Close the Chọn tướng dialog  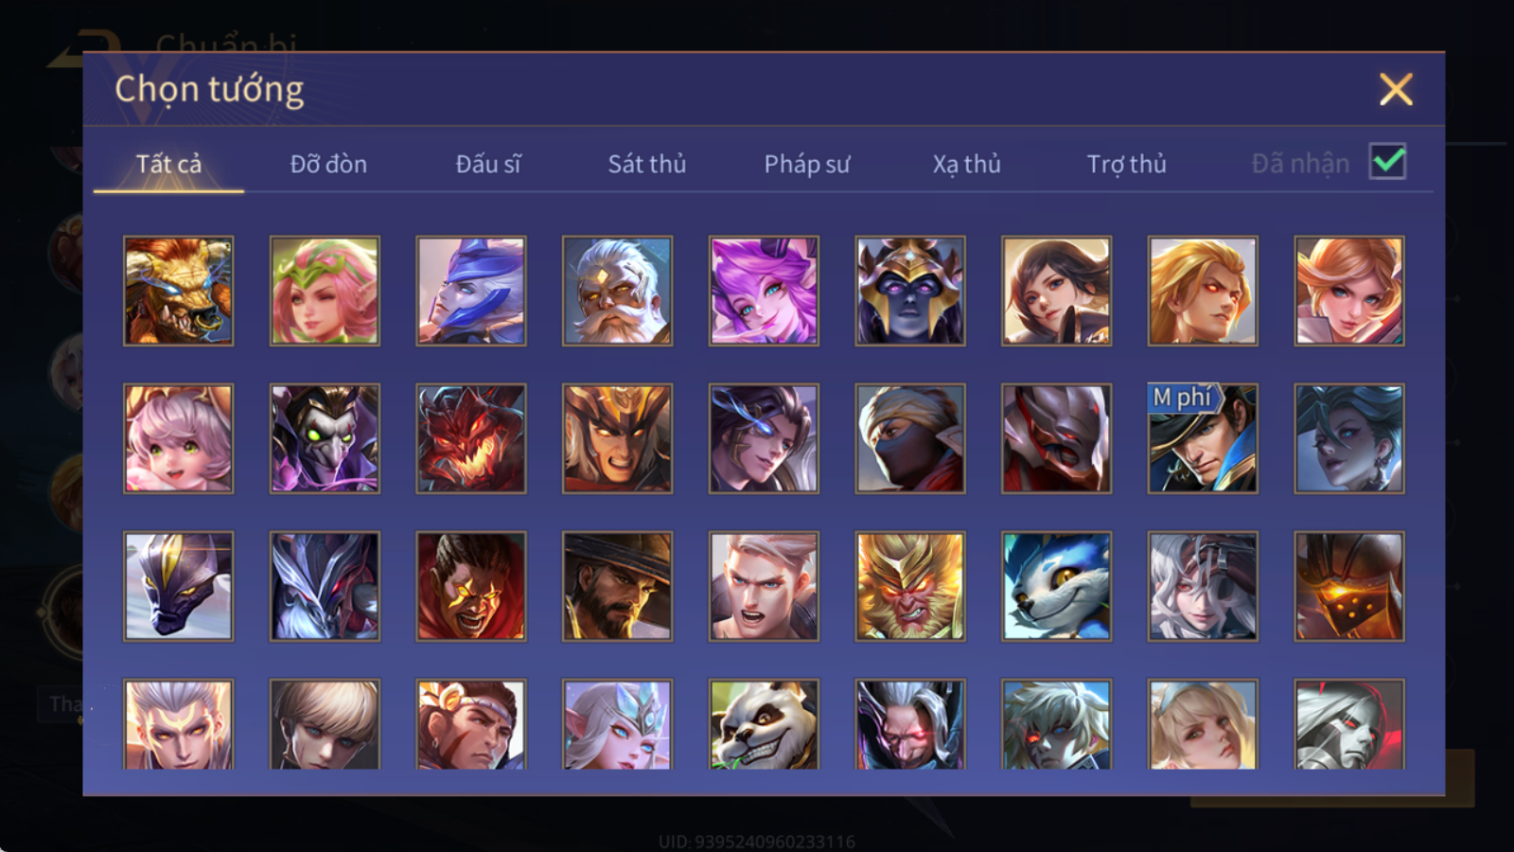point(1396,90)
